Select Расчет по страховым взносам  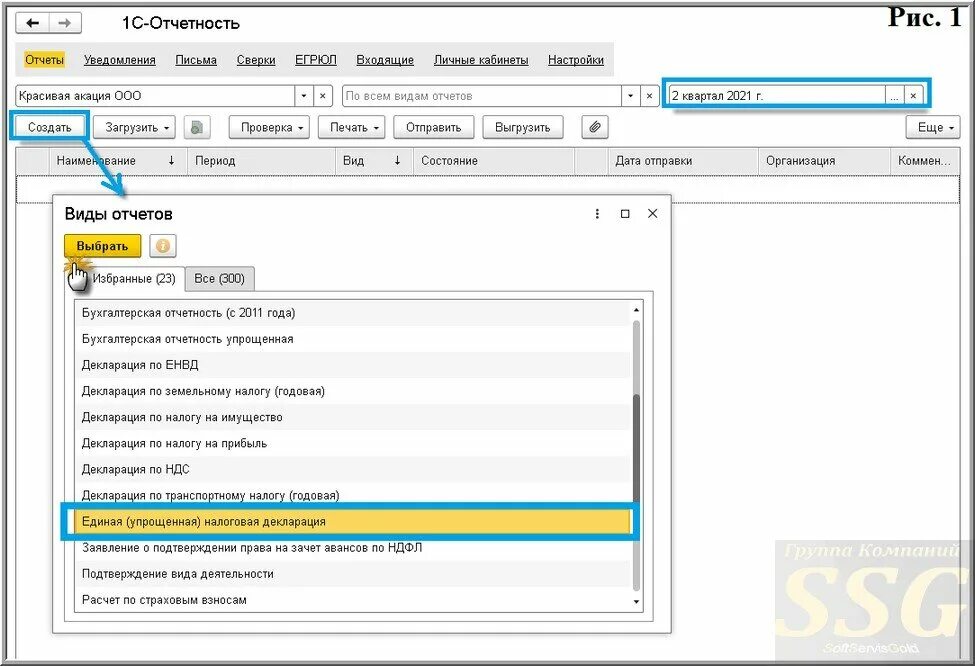point(353,601)
